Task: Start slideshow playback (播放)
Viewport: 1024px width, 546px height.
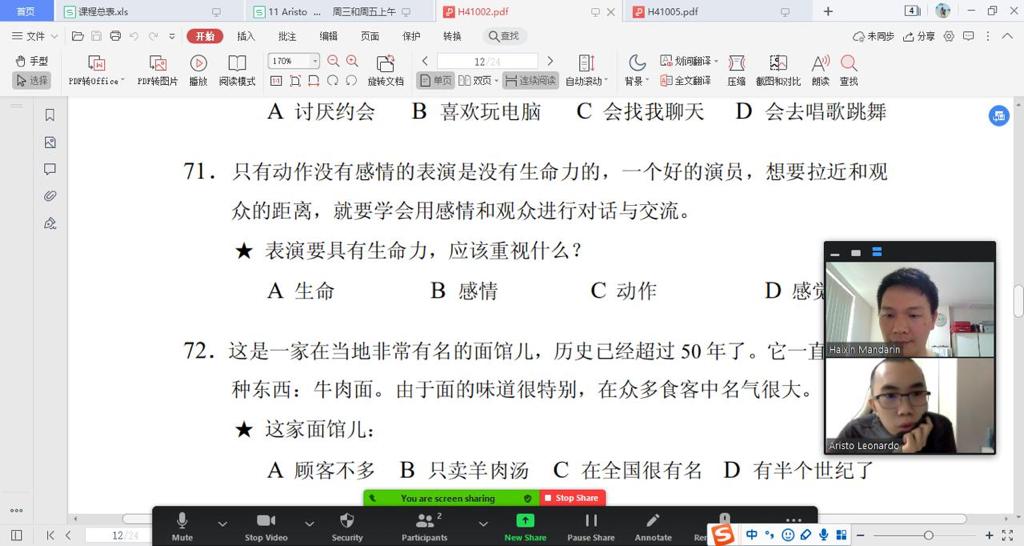Action: 199,71
